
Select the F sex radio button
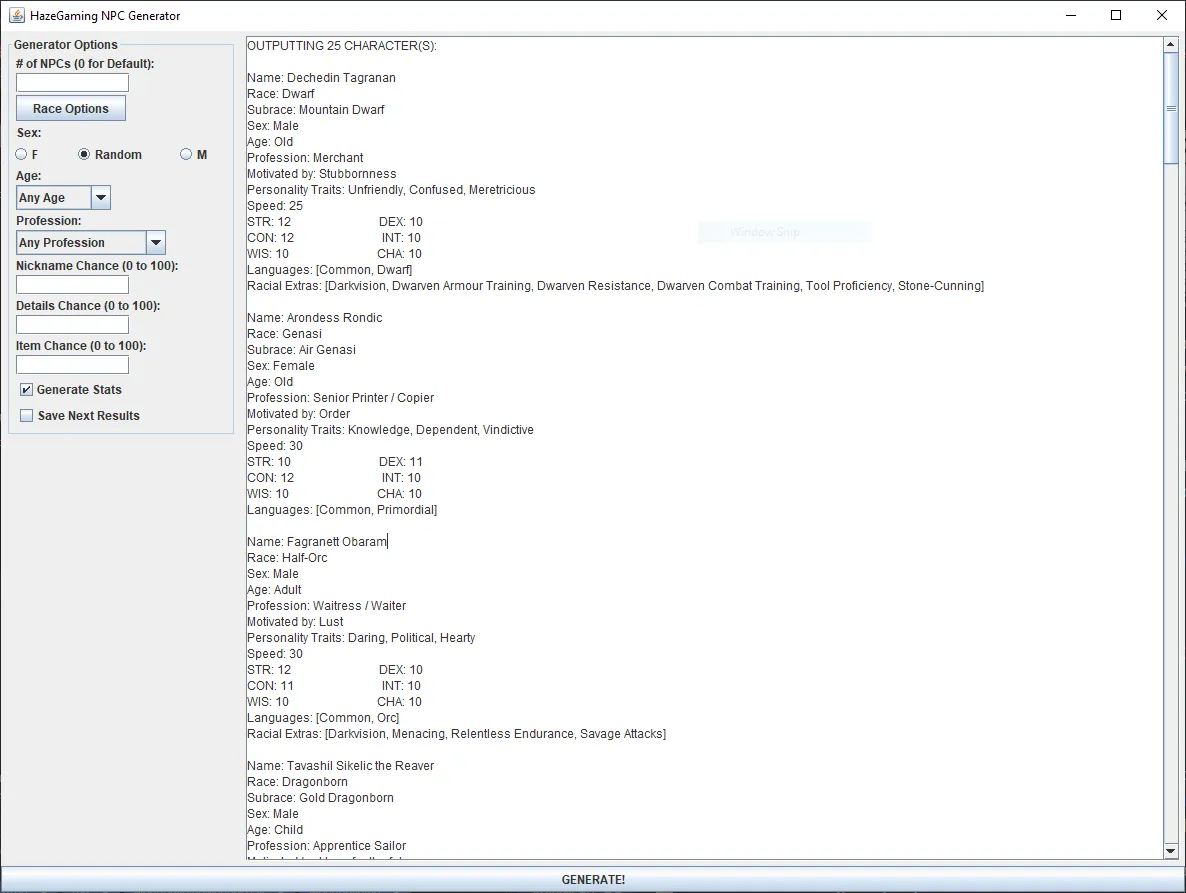[x=21, y=154]
